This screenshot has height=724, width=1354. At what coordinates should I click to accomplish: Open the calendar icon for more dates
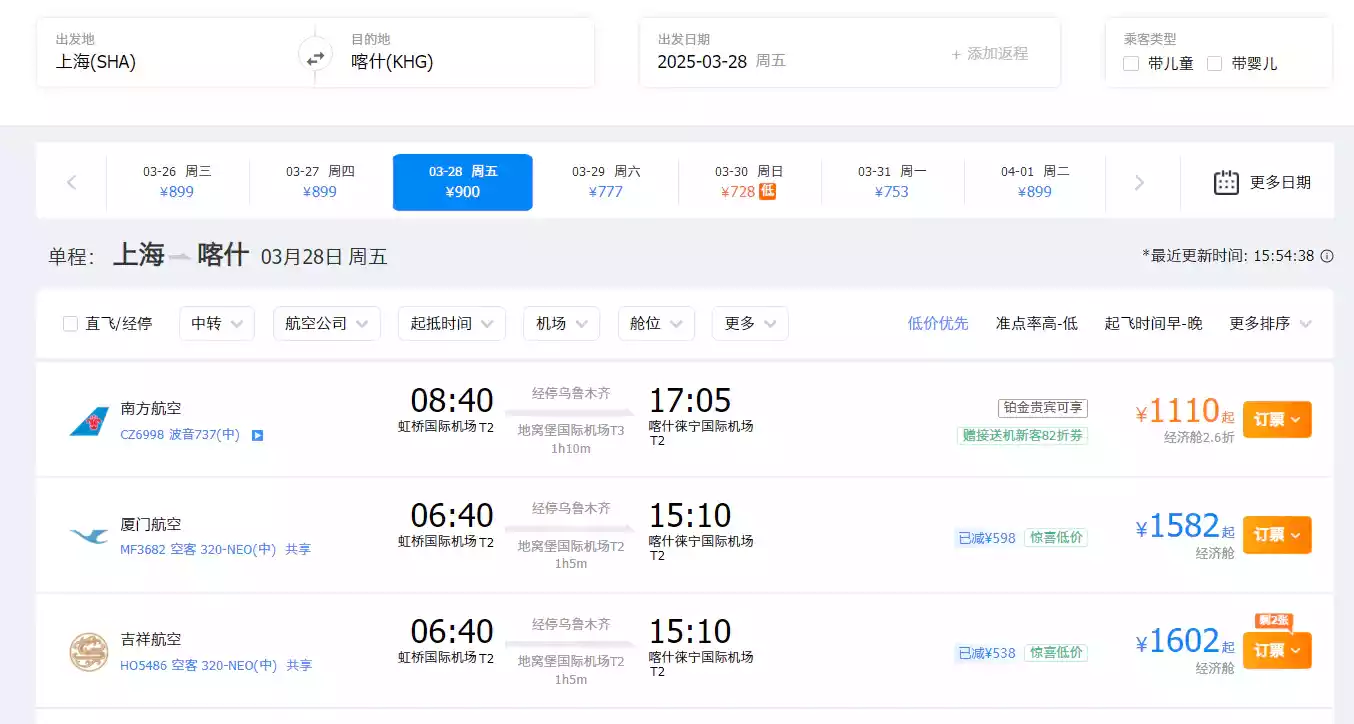click(1226, 182)
